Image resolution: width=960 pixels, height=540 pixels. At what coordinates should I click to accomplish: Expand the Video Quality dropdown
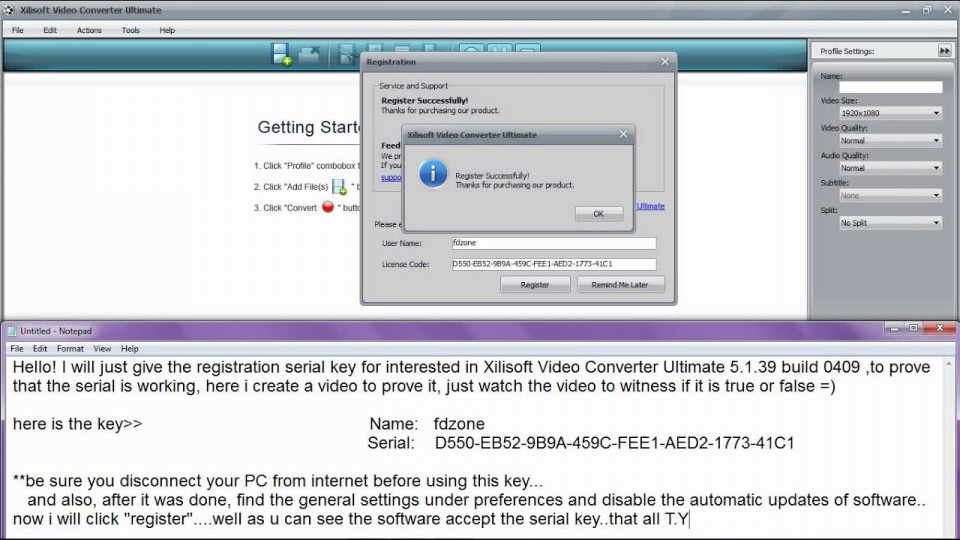tap(890, 140)
